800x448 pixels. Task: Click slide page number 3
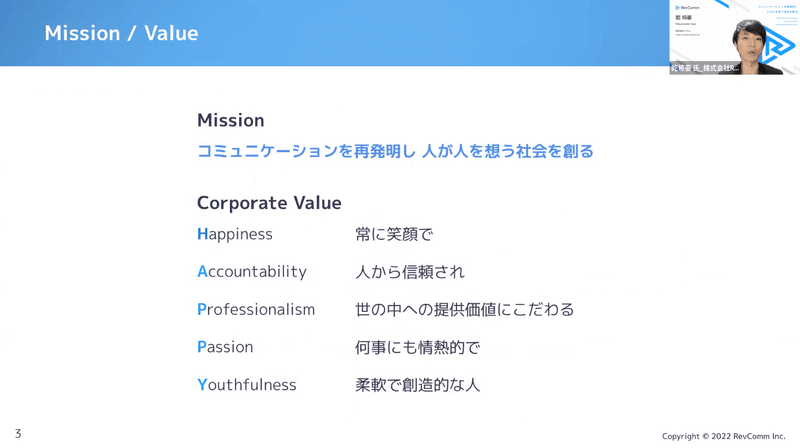coord(18,434)
